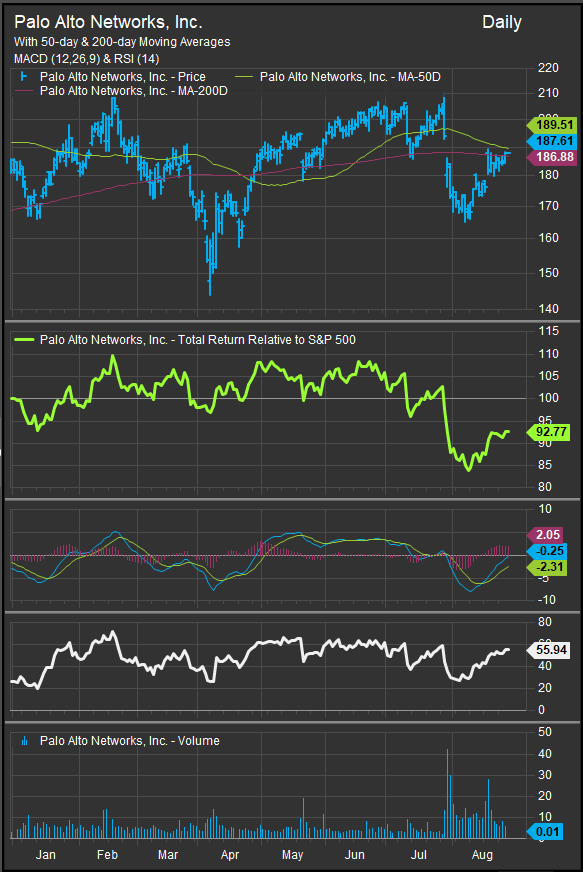Click the 80 RSI axis label
Viewport: 583px width, 872px height.
tap(545, 622)
